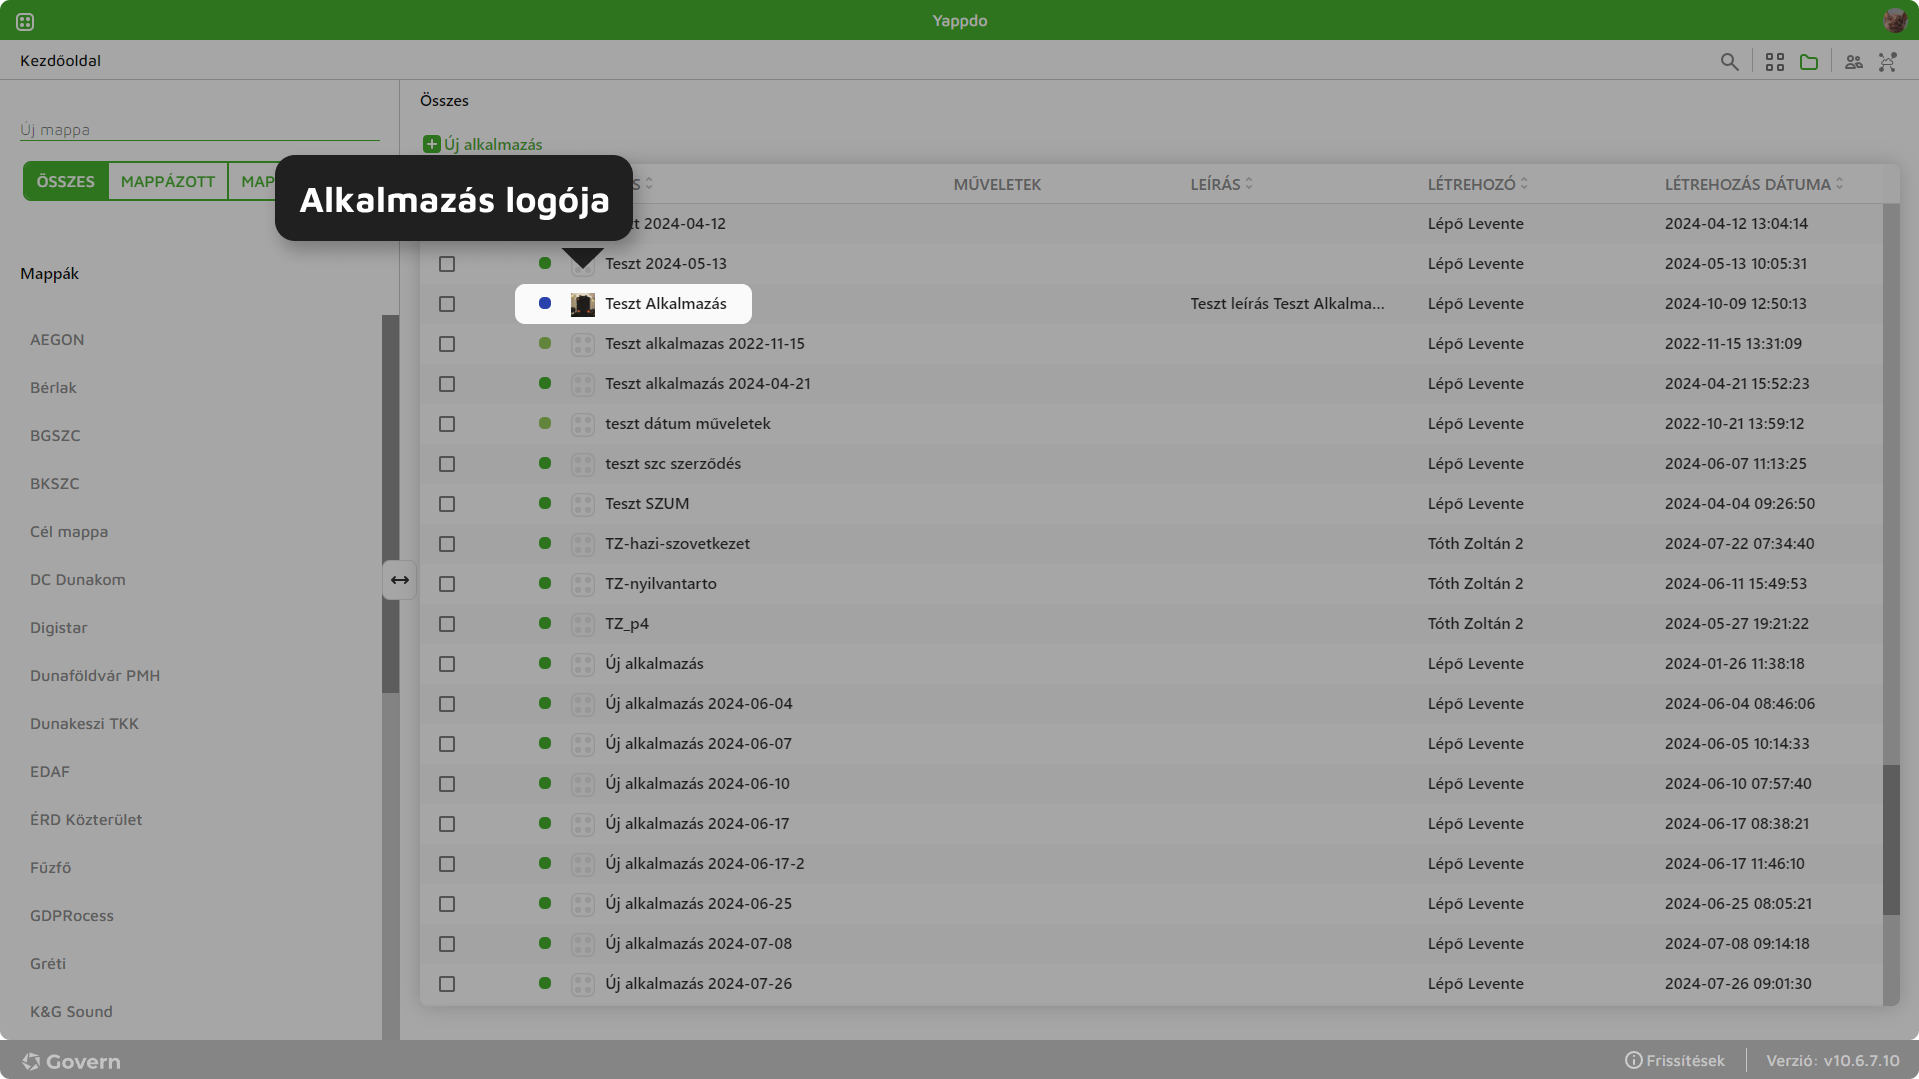Switch to the ÖSSZES tab

click(66, 181)
